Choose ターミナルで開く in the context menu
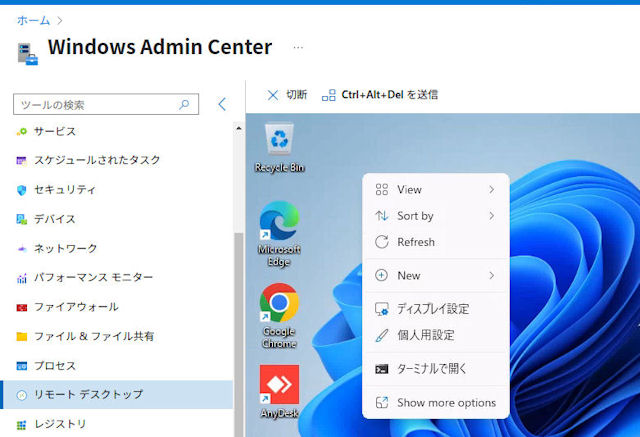Image resolution: width=640 pixels, height=437 pixels. (436, 369)
